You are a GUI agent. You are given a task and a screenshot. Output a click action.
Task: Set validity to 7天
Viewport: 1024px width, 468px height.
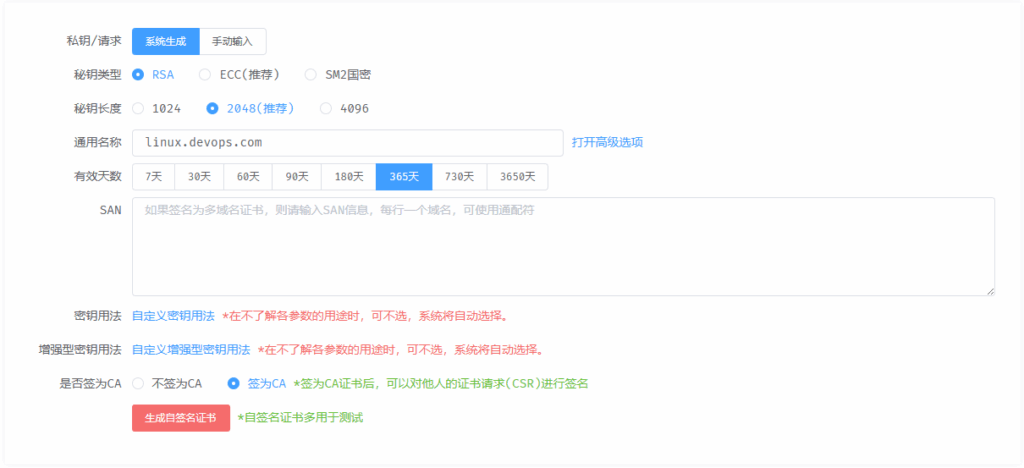[x=153, y=176]
